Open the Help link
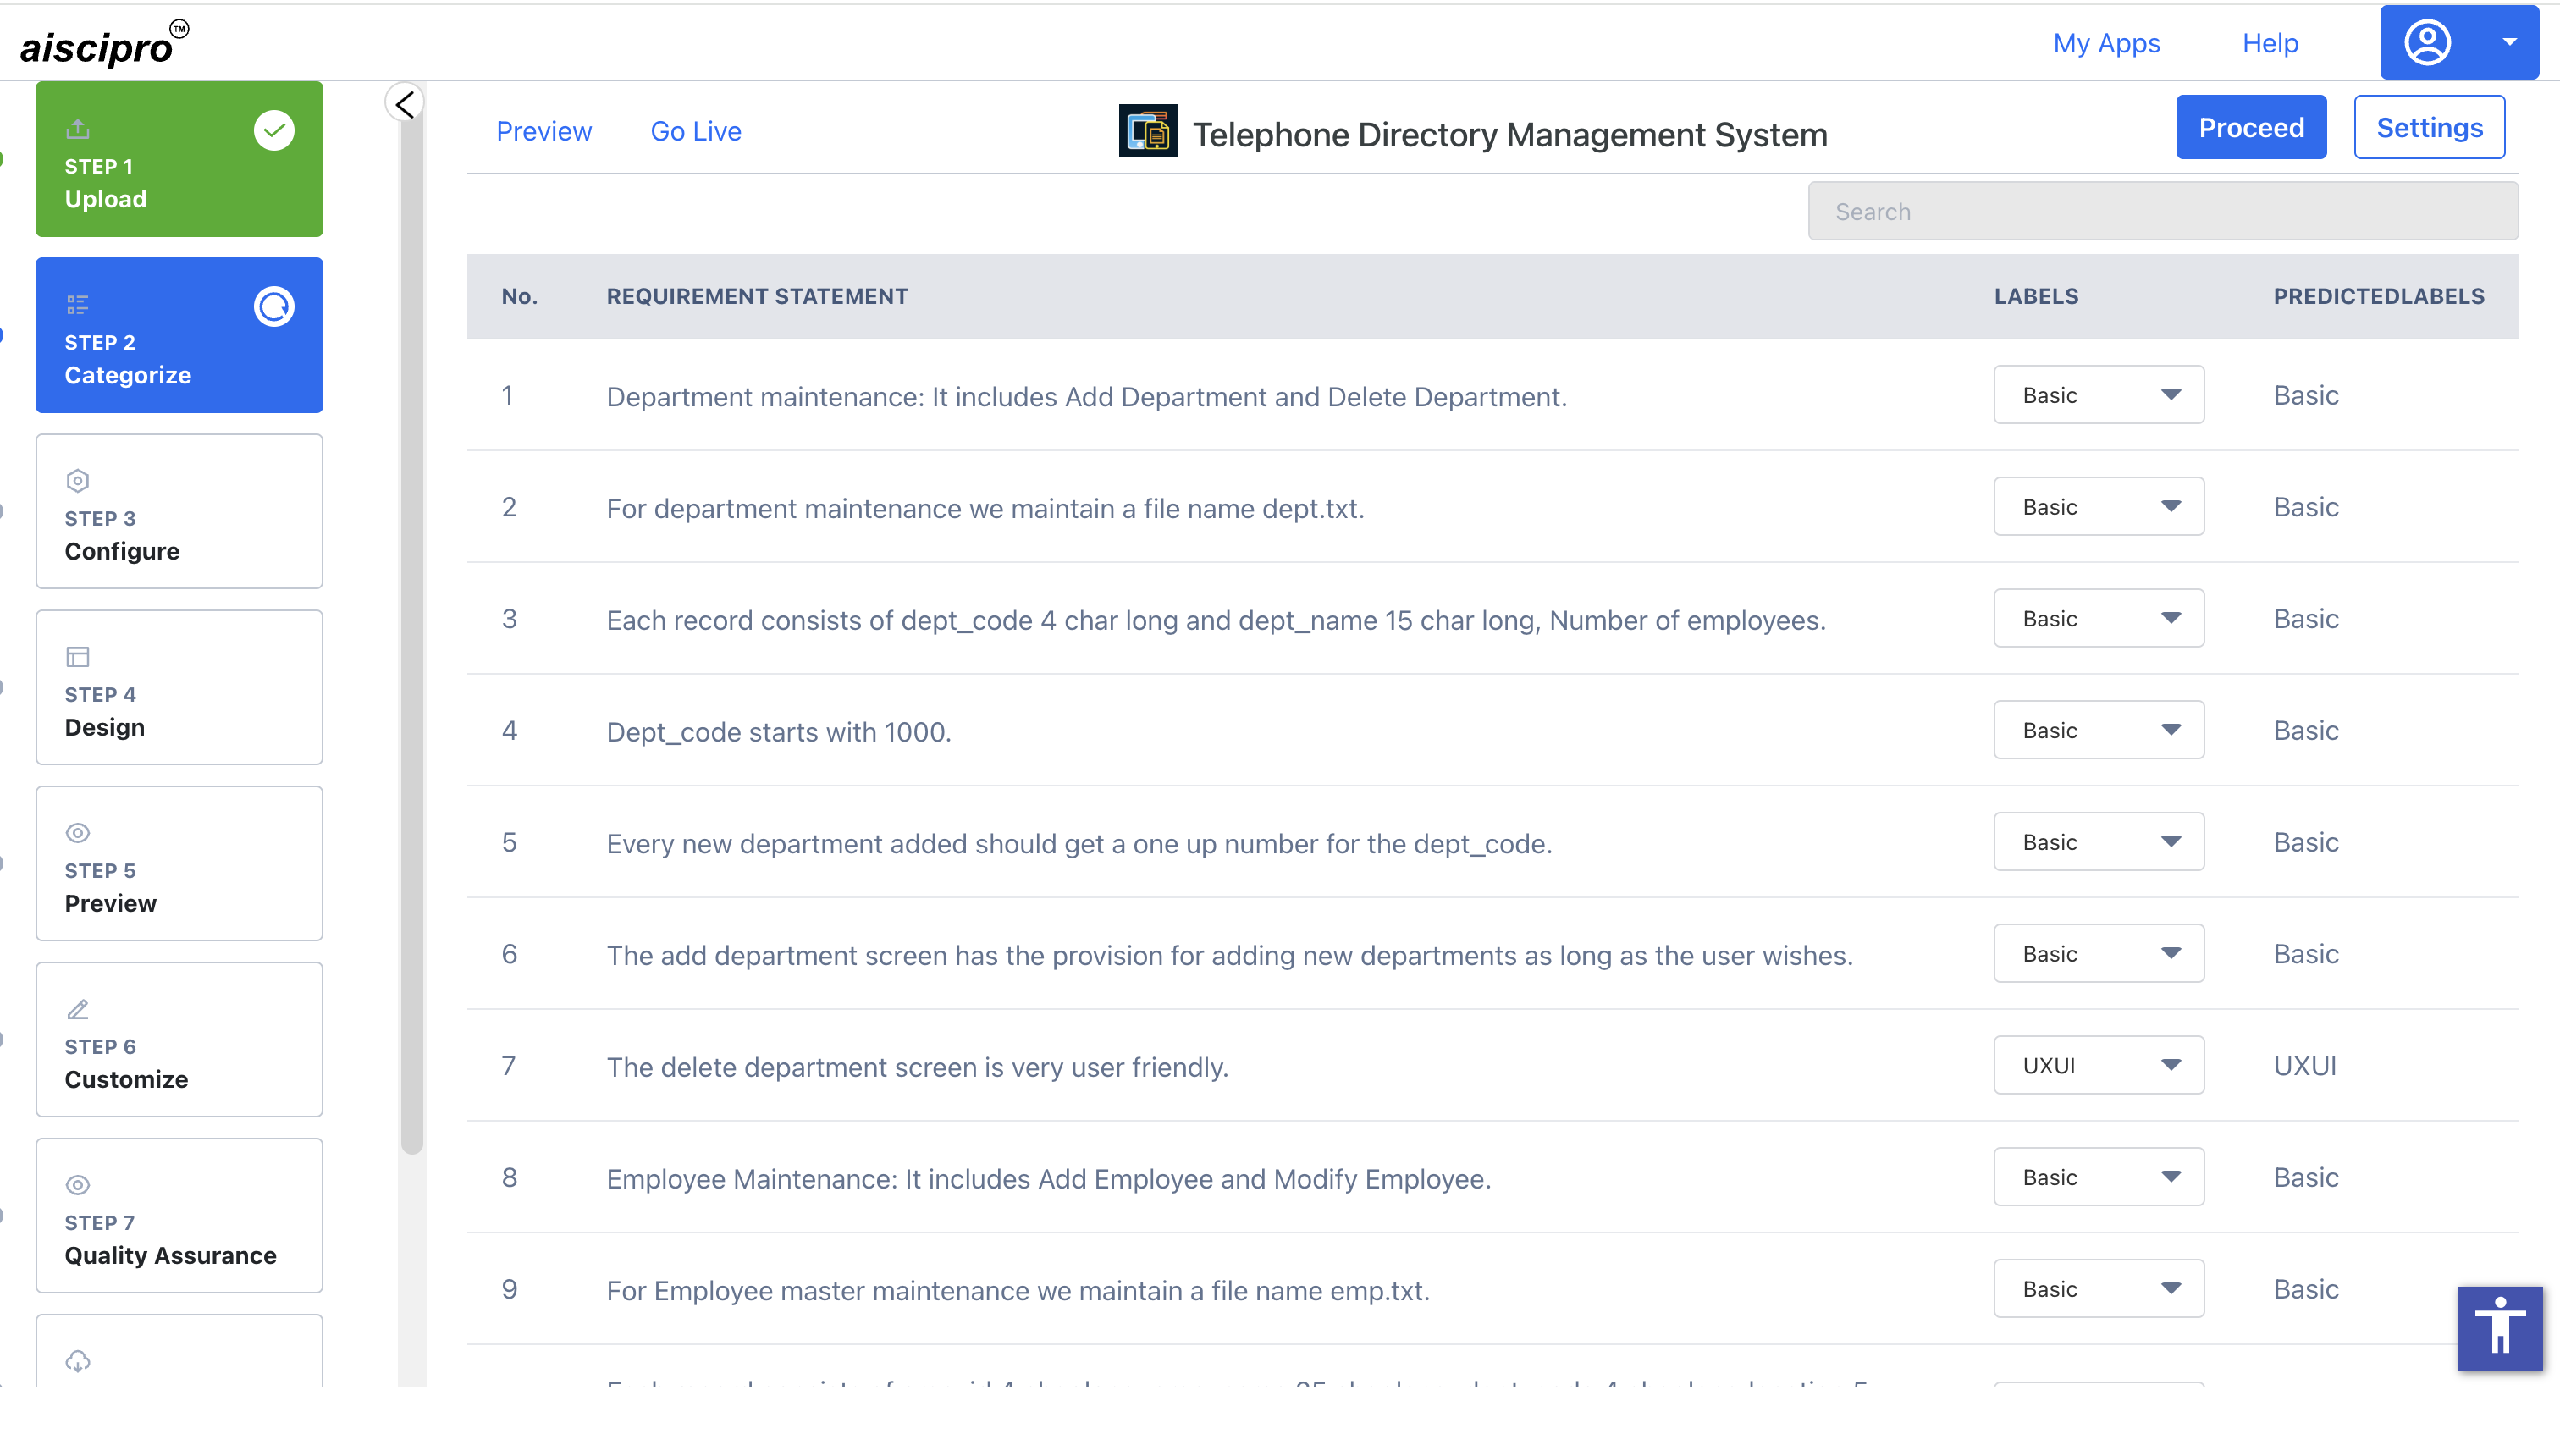The image size is (2560, 1456). point(2270,43)
